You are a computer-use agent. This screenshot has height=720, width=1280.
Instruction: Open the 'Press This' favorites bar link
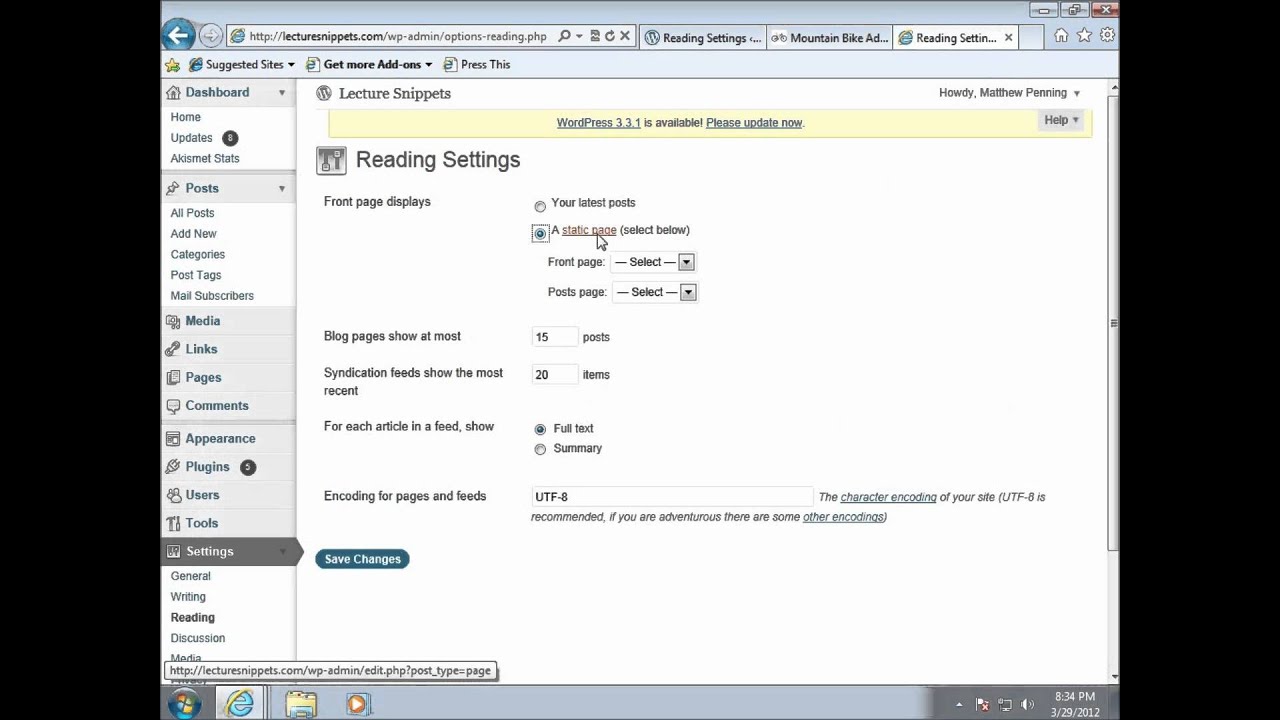coord(477,65)
